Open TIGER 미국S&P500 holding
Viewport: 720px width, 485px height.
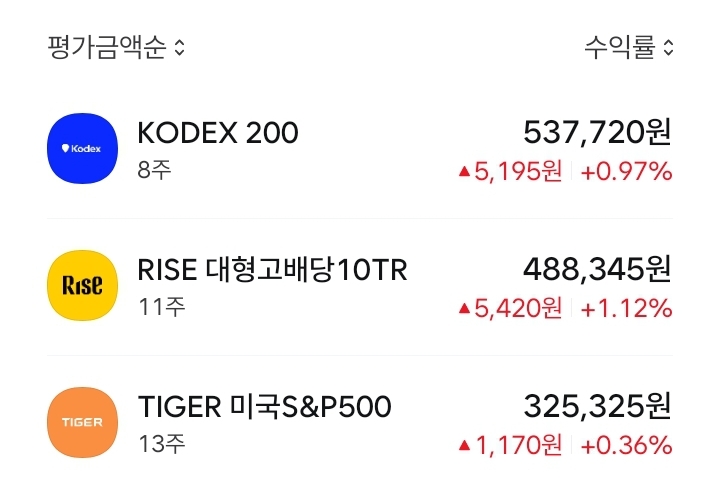264,407
